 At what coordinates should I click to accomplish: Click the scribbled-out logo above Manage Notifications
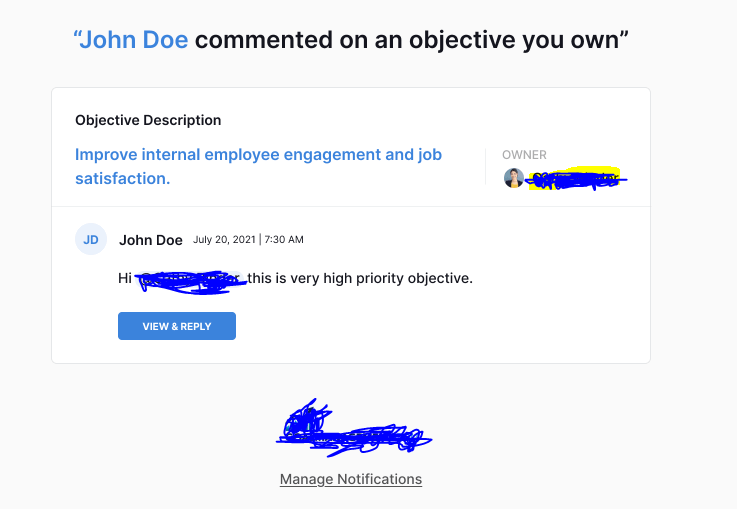click(353, 429)
